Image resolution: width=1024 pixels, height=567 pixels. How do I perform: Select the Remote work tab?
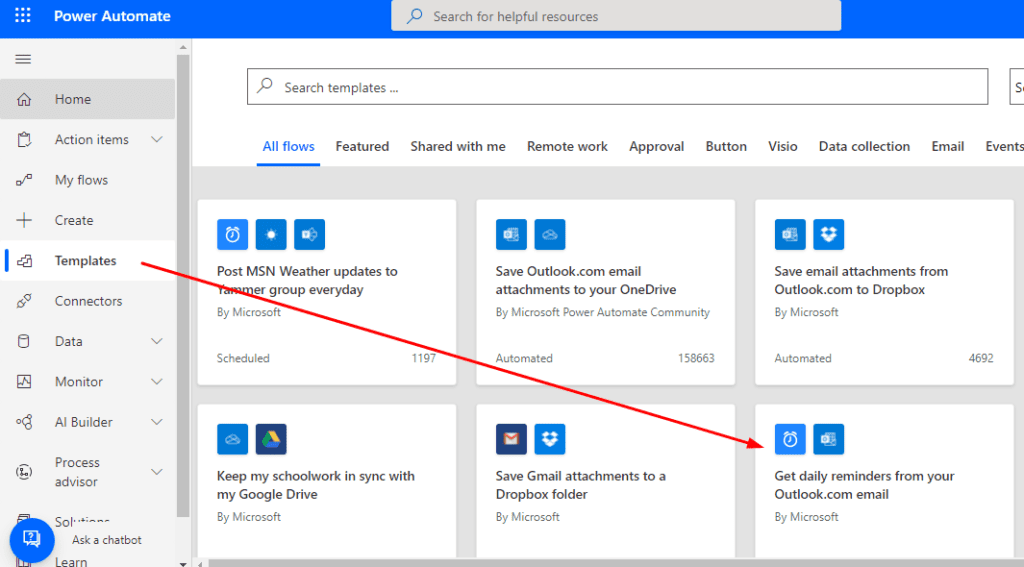pos(567,146)
